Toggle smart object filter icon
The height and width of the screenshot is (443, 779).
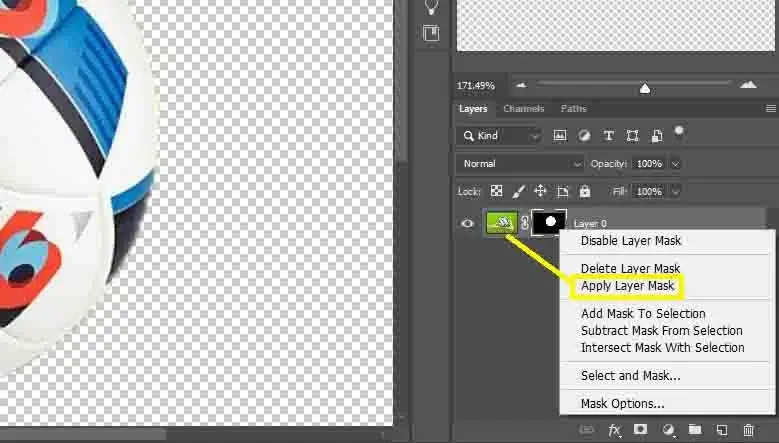pos(657,136)
